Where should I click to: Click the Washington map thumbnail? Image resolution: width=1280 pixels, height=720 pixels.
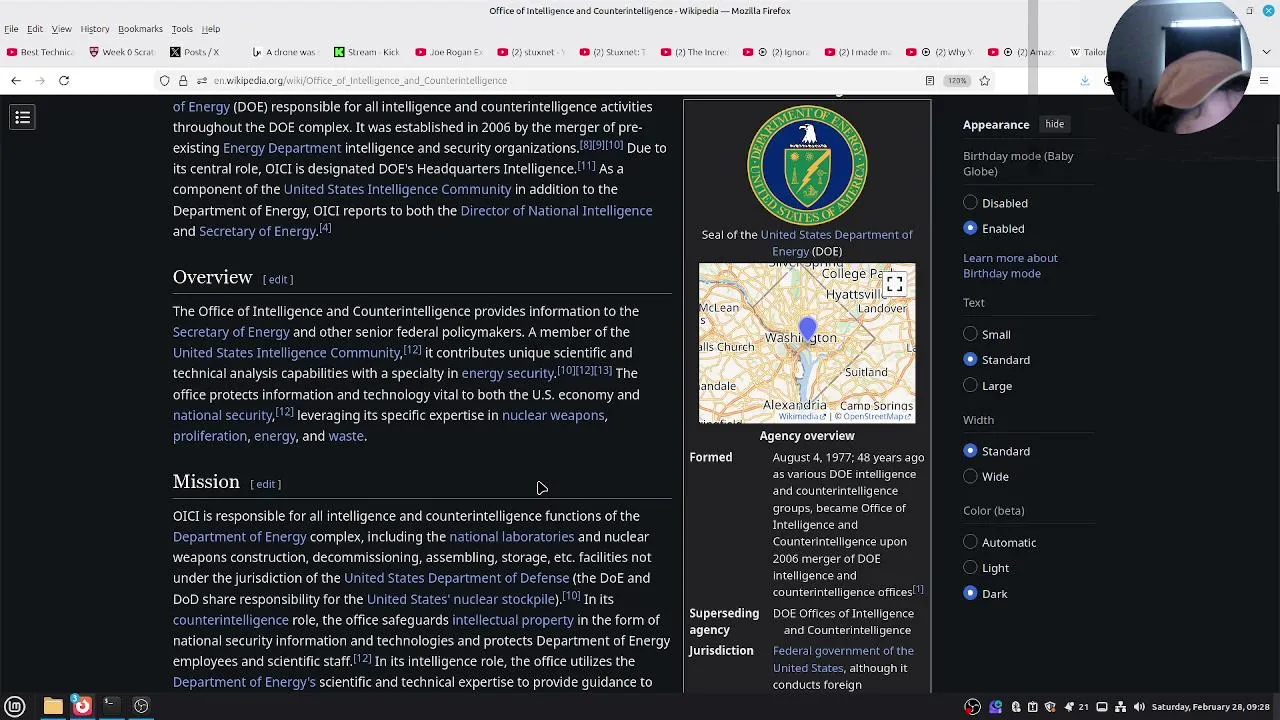[x=807, y=343]
